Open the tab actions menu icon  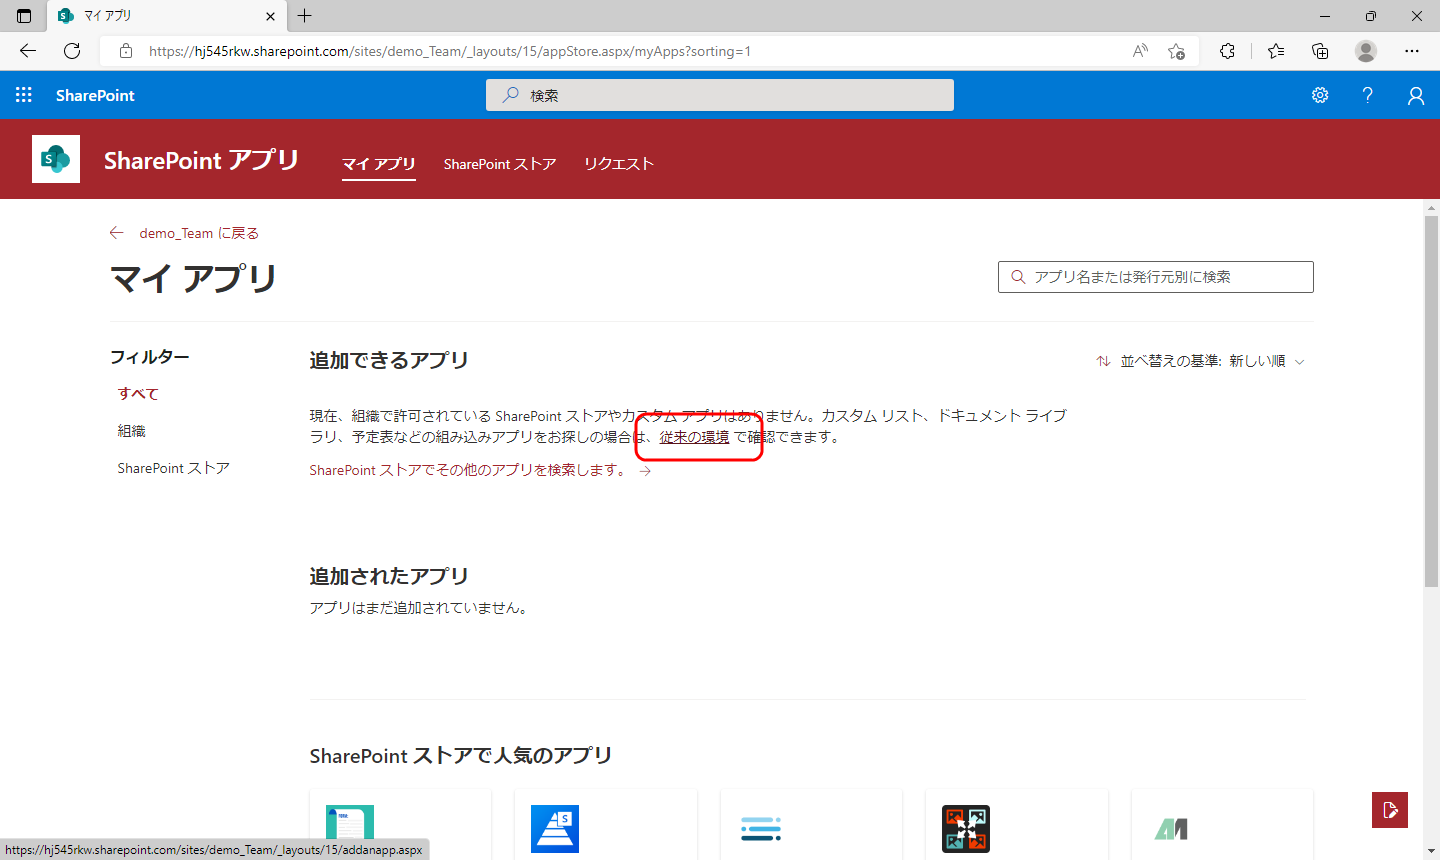pyautogui.click(x=24, y=16)
